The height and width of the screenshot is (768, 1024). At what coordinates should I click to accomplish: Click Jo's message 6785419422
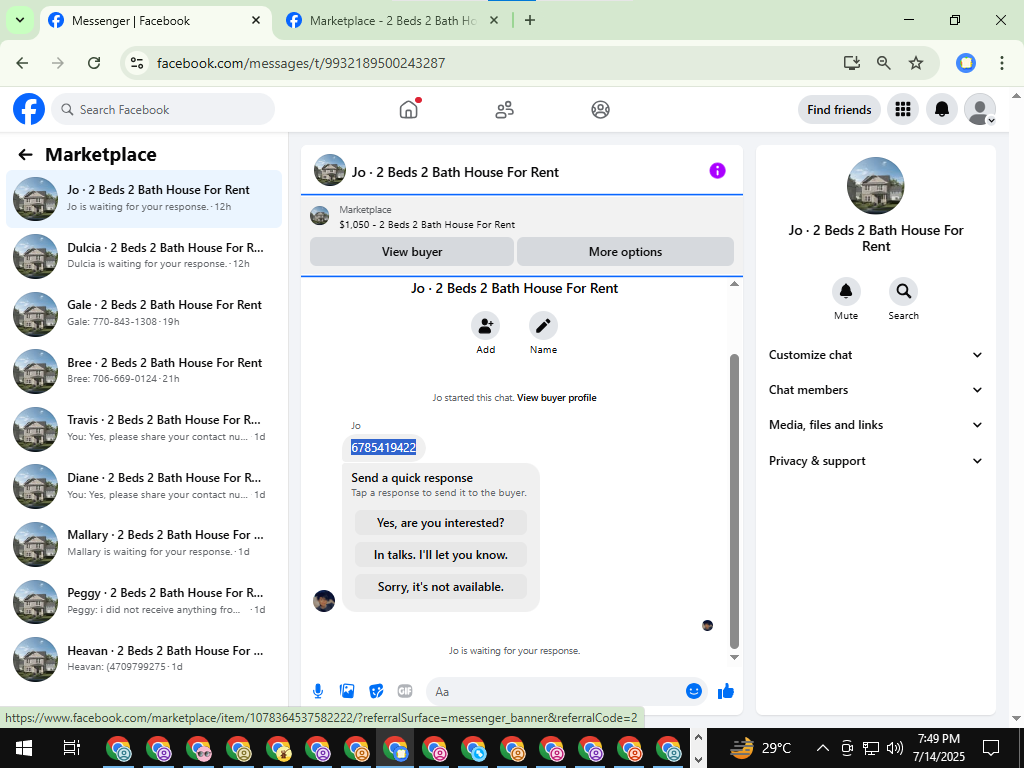383,447
